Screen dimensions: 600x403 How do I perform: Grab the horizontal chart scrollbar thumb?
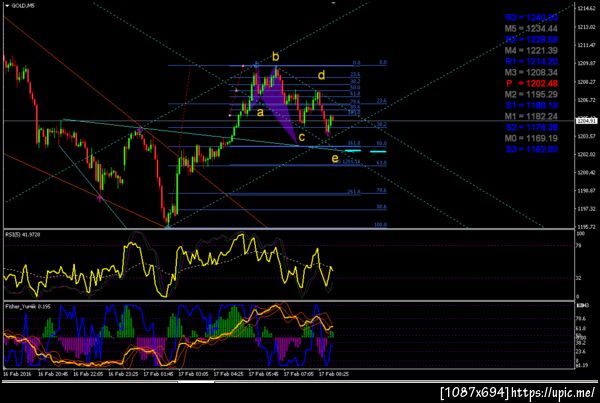(x=196, y=382)
